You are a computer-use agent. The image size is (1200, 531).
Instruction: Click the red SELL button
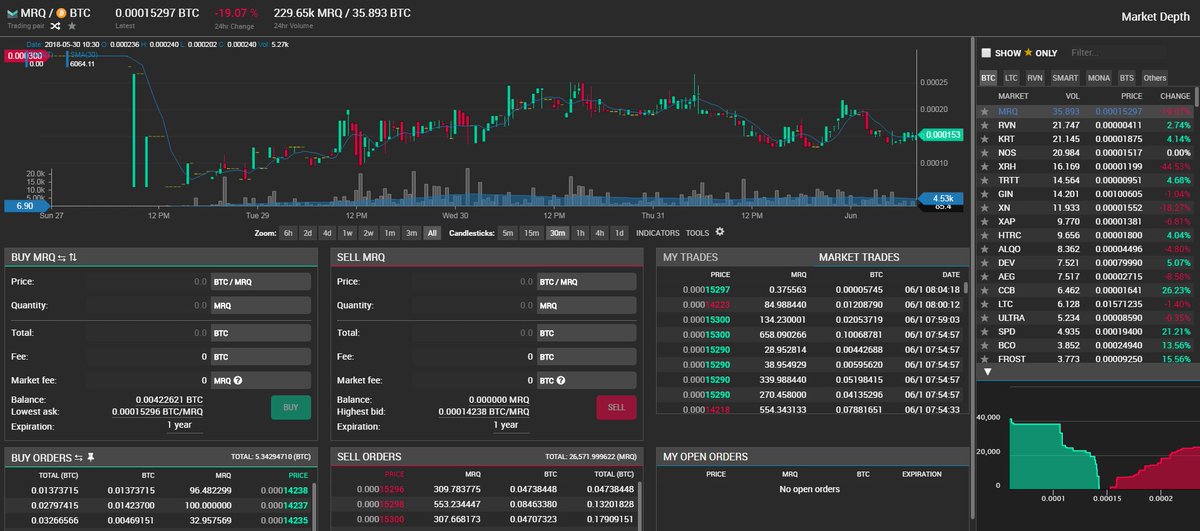[616, 407]
